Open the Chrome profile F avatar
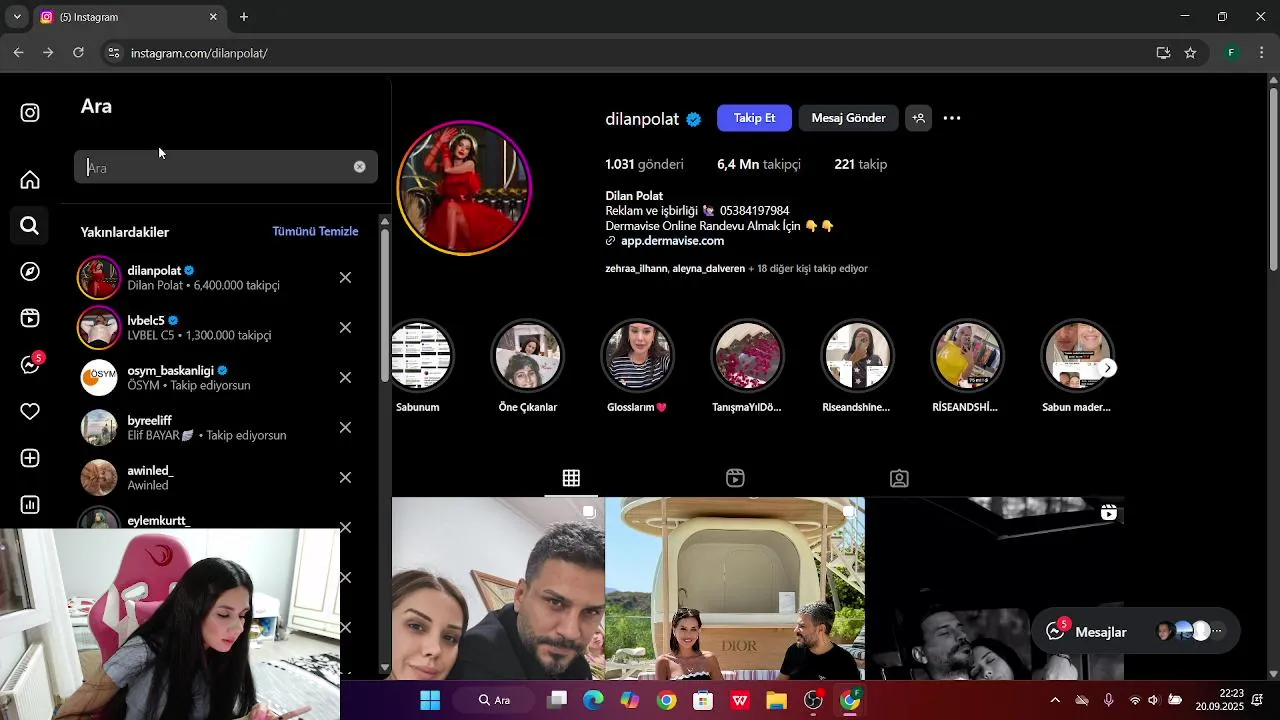The image size is (1280, 720). (x=1232, y=53)
